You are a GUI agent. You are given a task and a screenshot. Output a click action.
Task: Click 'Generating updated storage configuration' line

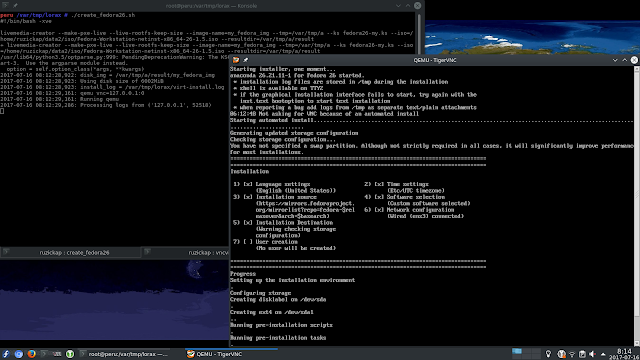pyautogui.click(x=294, y=133)
